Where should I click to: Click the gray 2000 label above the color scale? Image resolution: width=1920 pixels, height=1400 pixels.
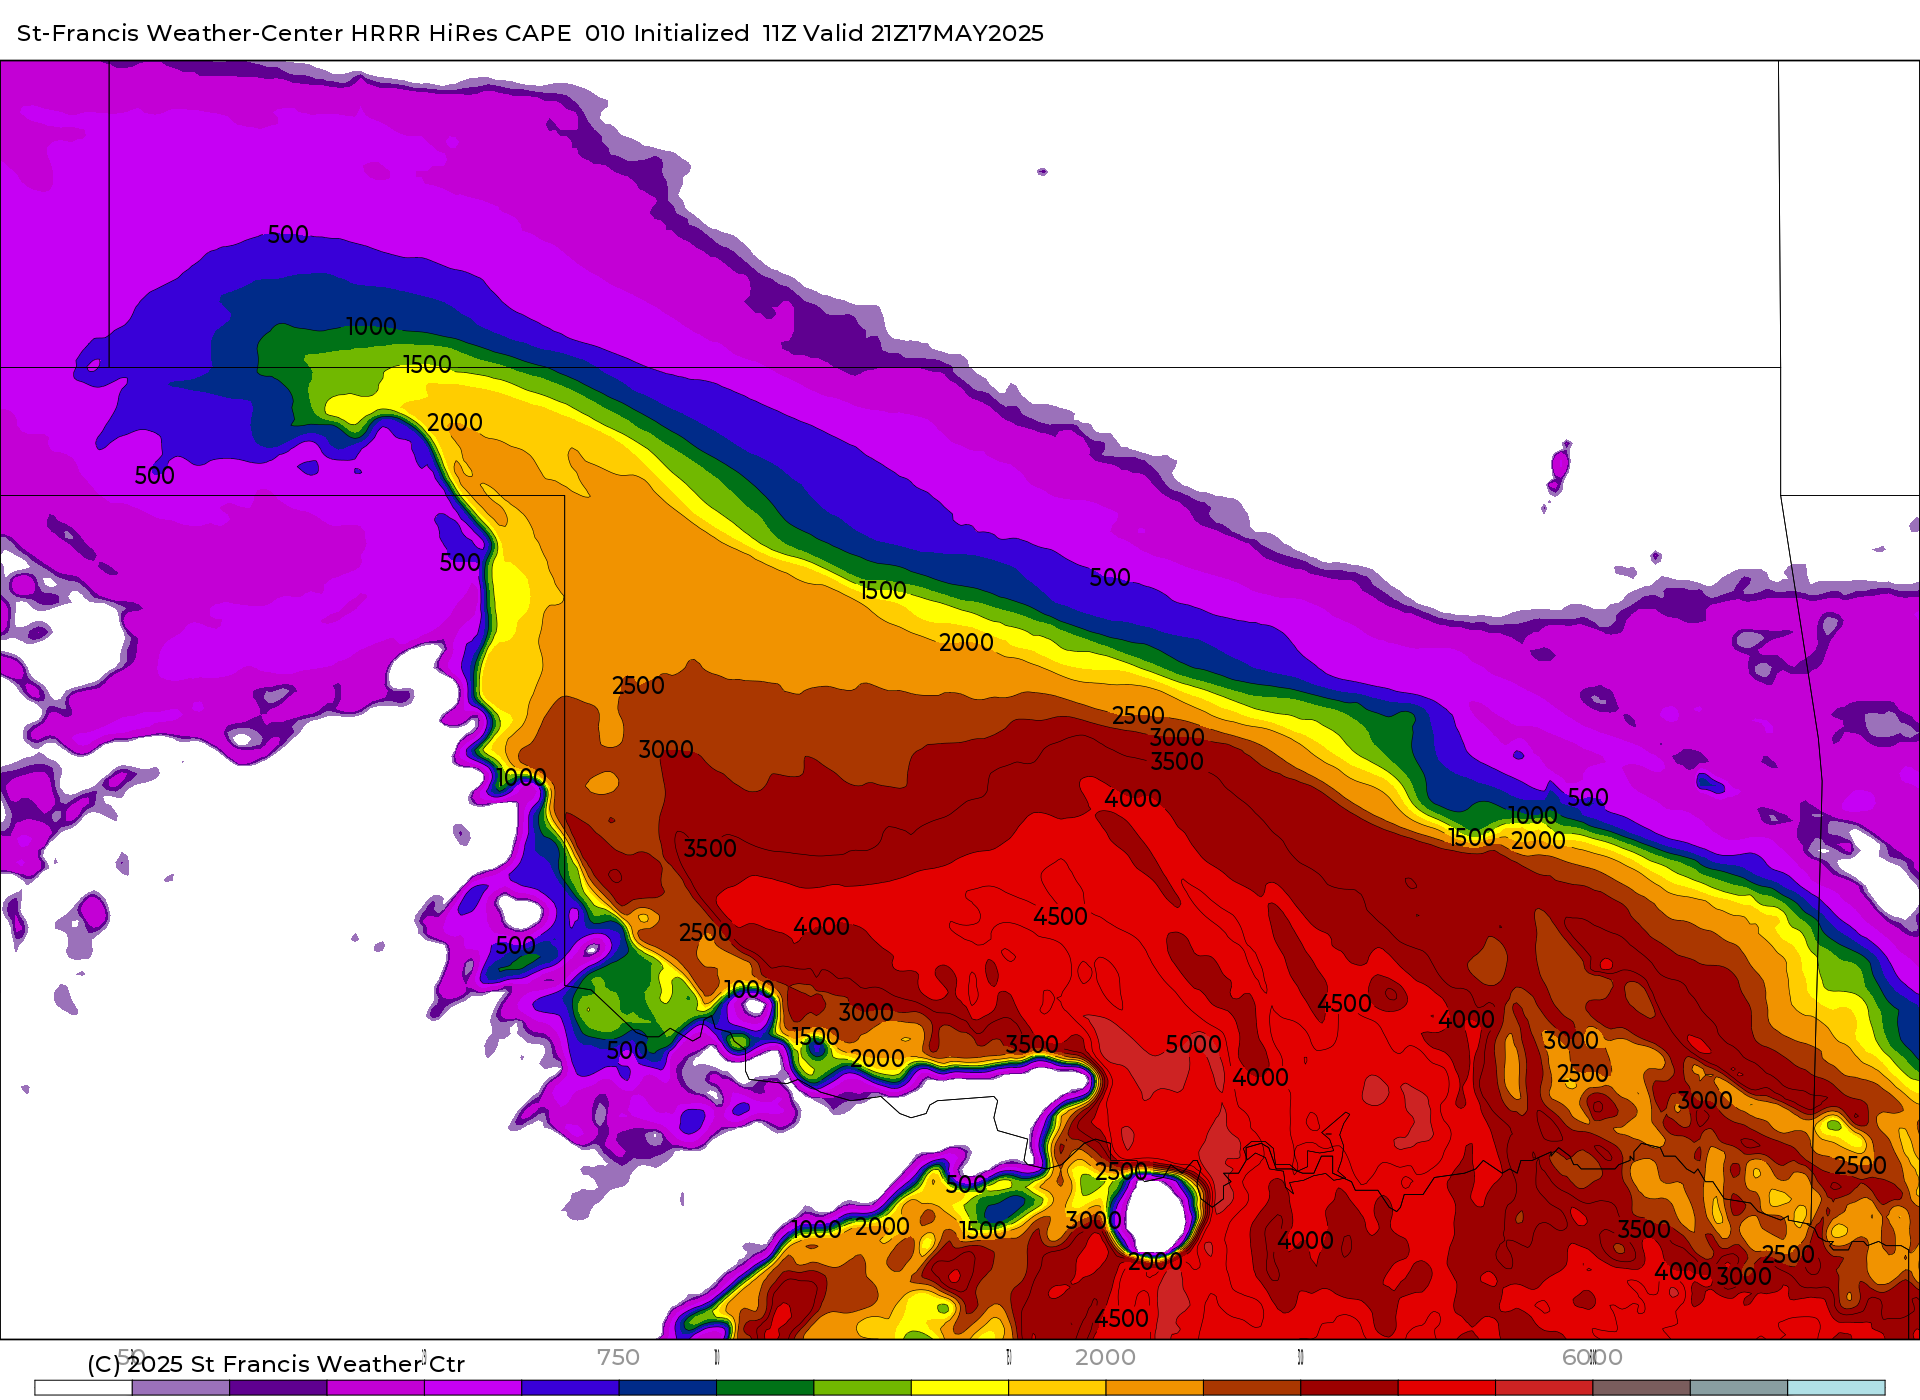[x=1105, y=1357]
